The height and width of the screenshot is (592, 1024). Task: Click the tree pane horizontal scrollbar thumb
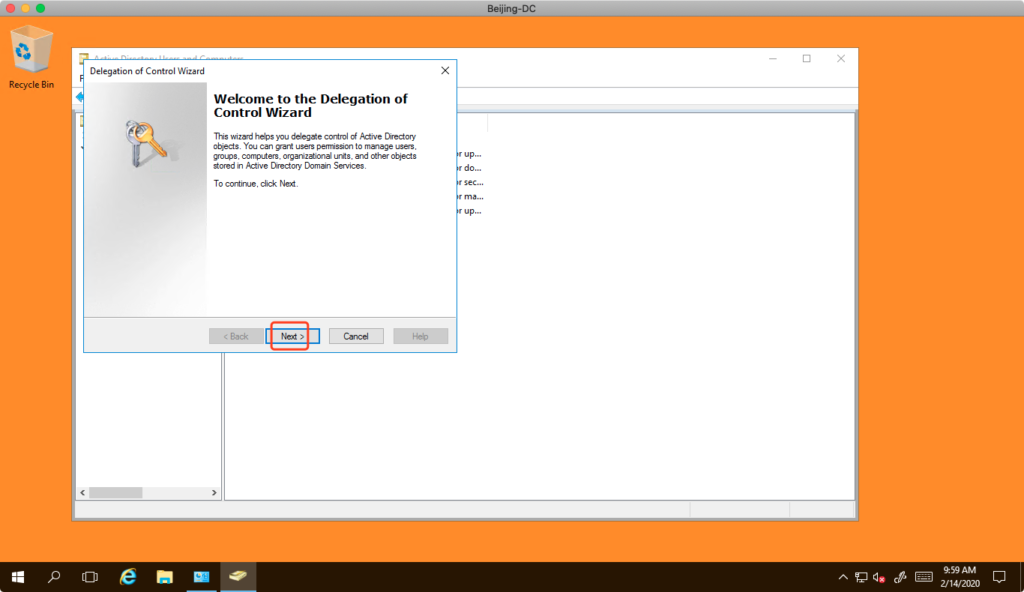click(x=117, y=493)
